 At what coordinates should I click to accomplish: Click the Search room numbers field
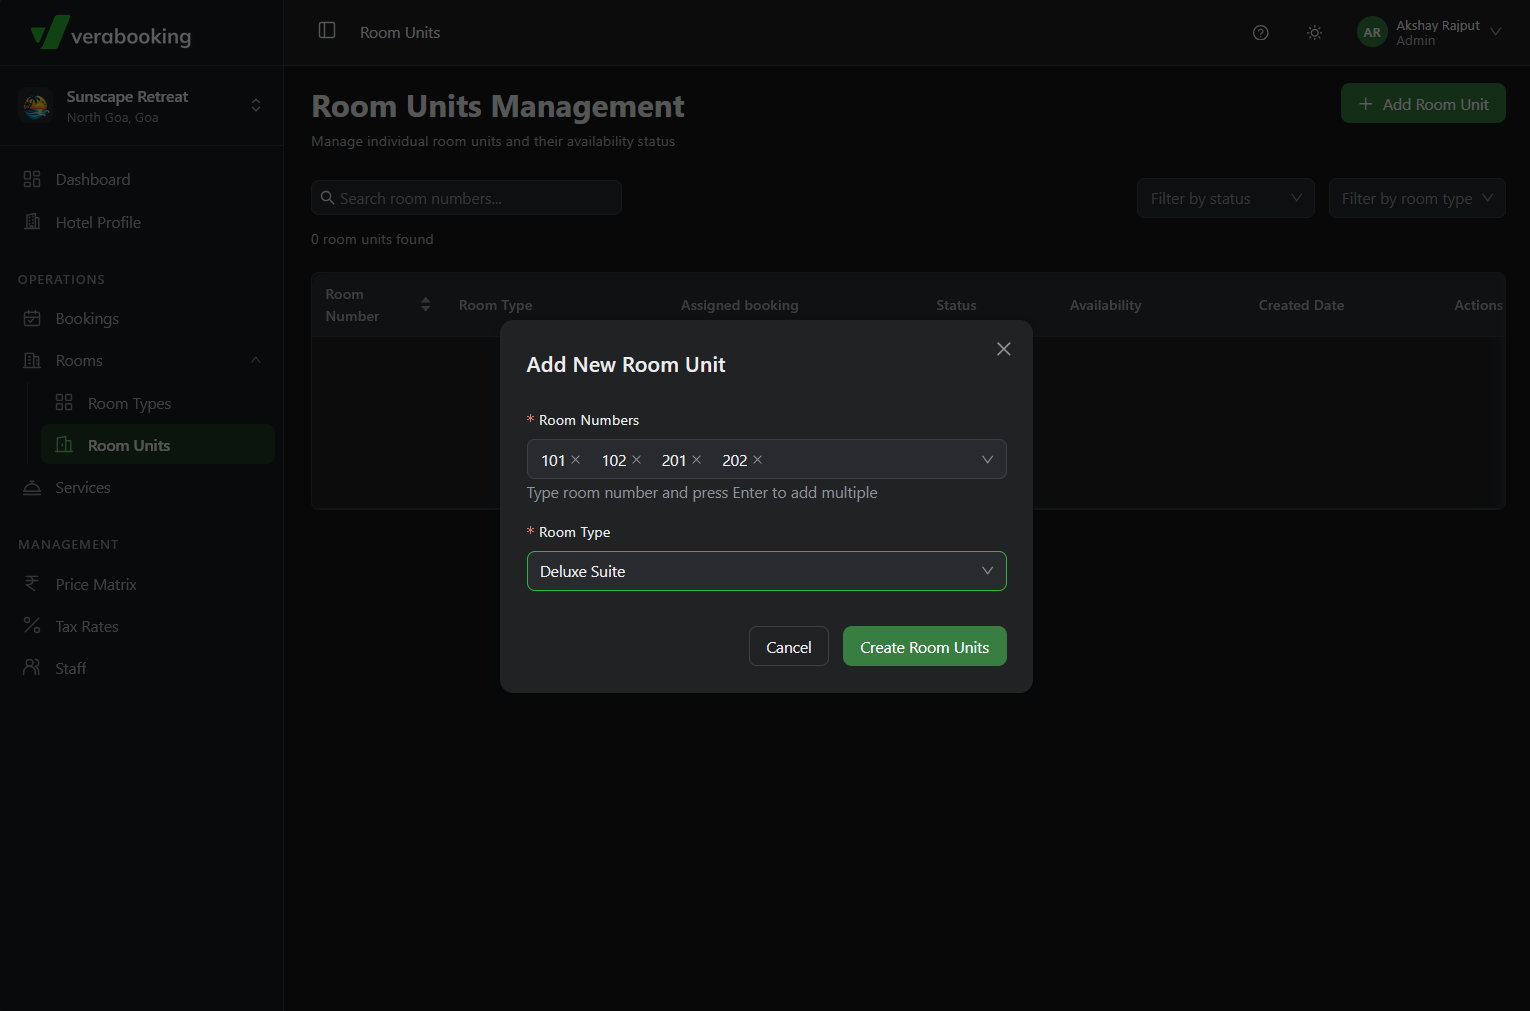(466, 198)
